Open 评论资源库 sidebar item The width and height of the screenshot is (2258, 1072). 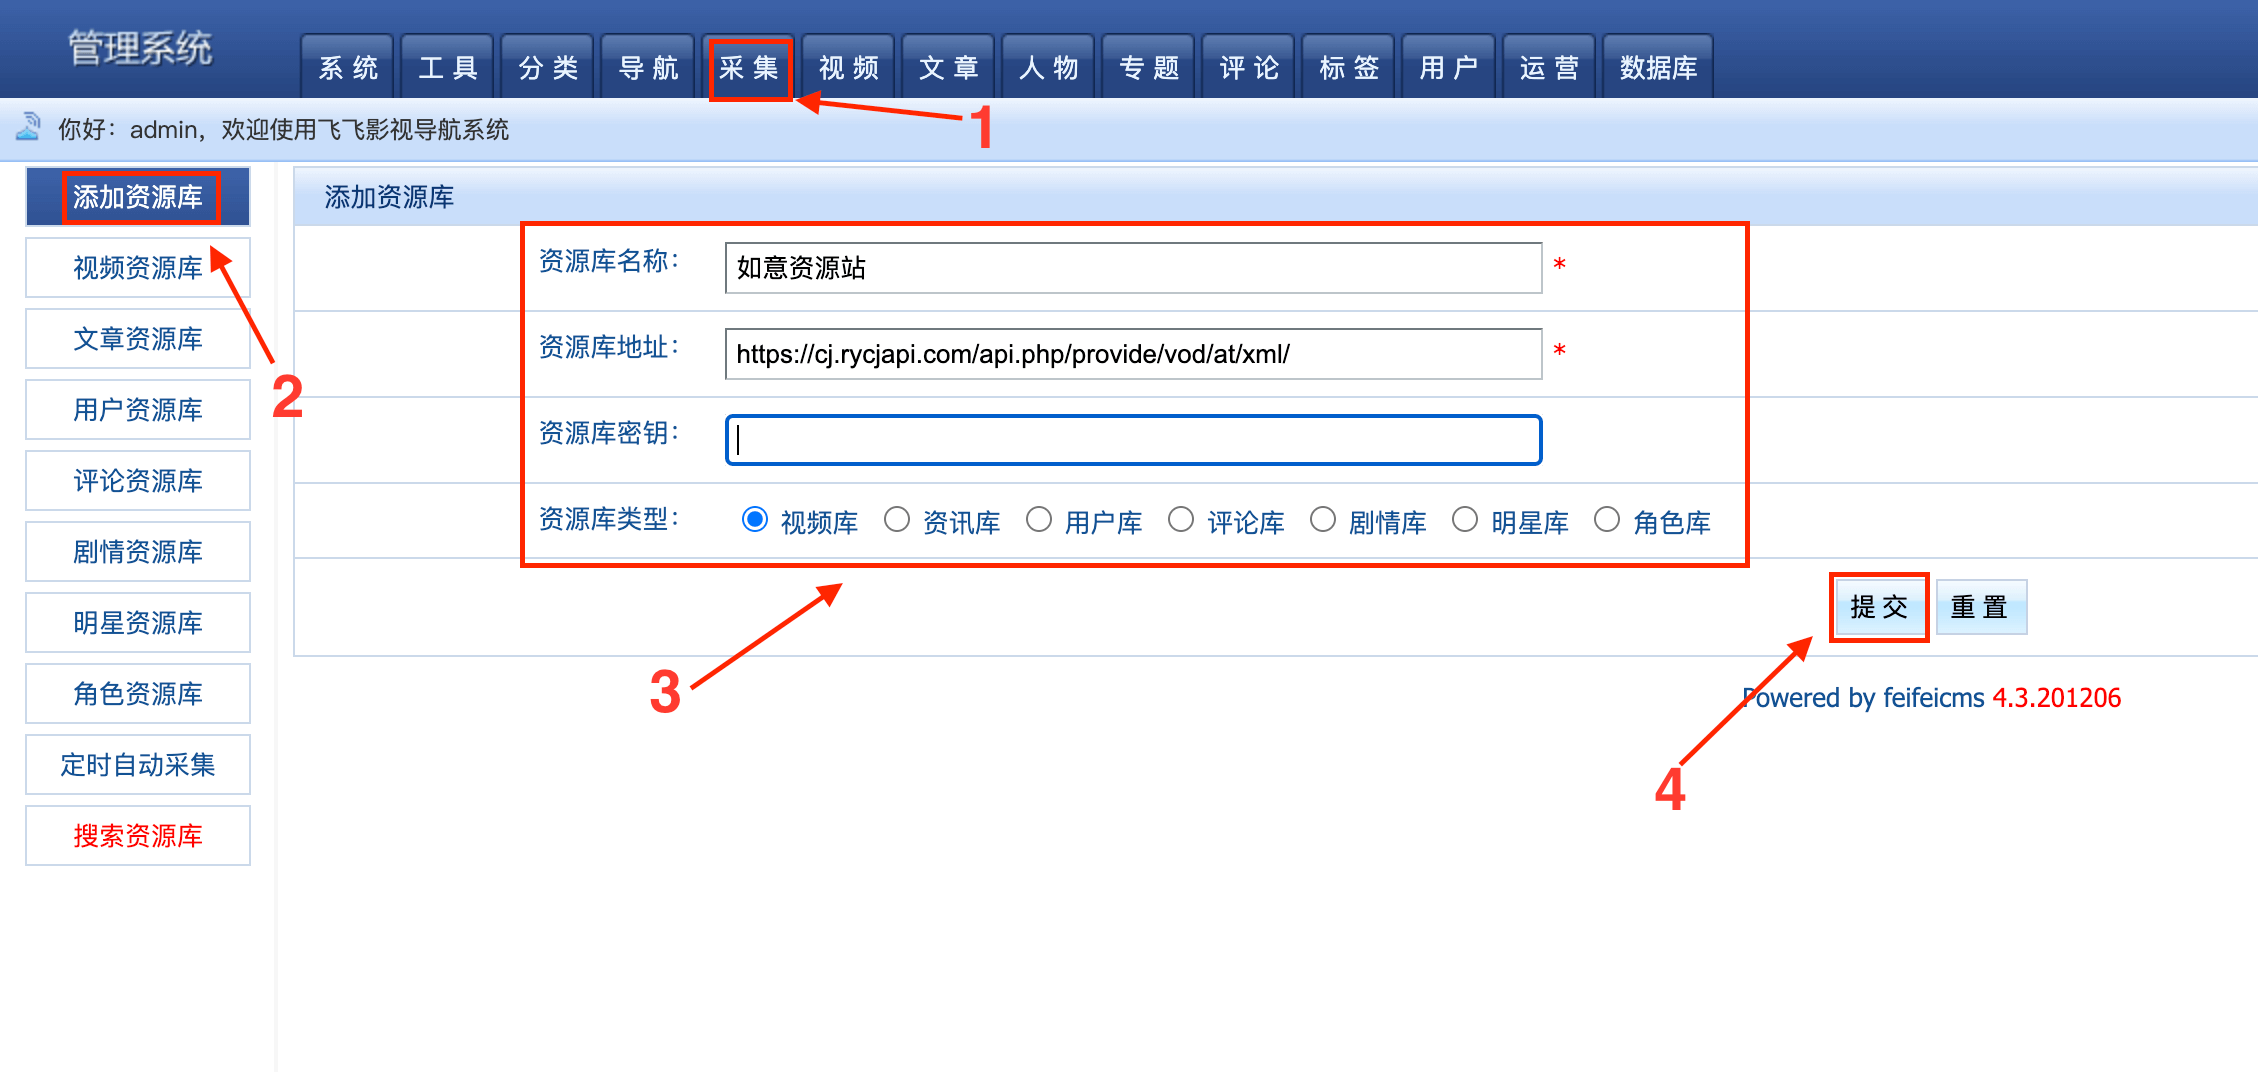click(x=138, y=481)
